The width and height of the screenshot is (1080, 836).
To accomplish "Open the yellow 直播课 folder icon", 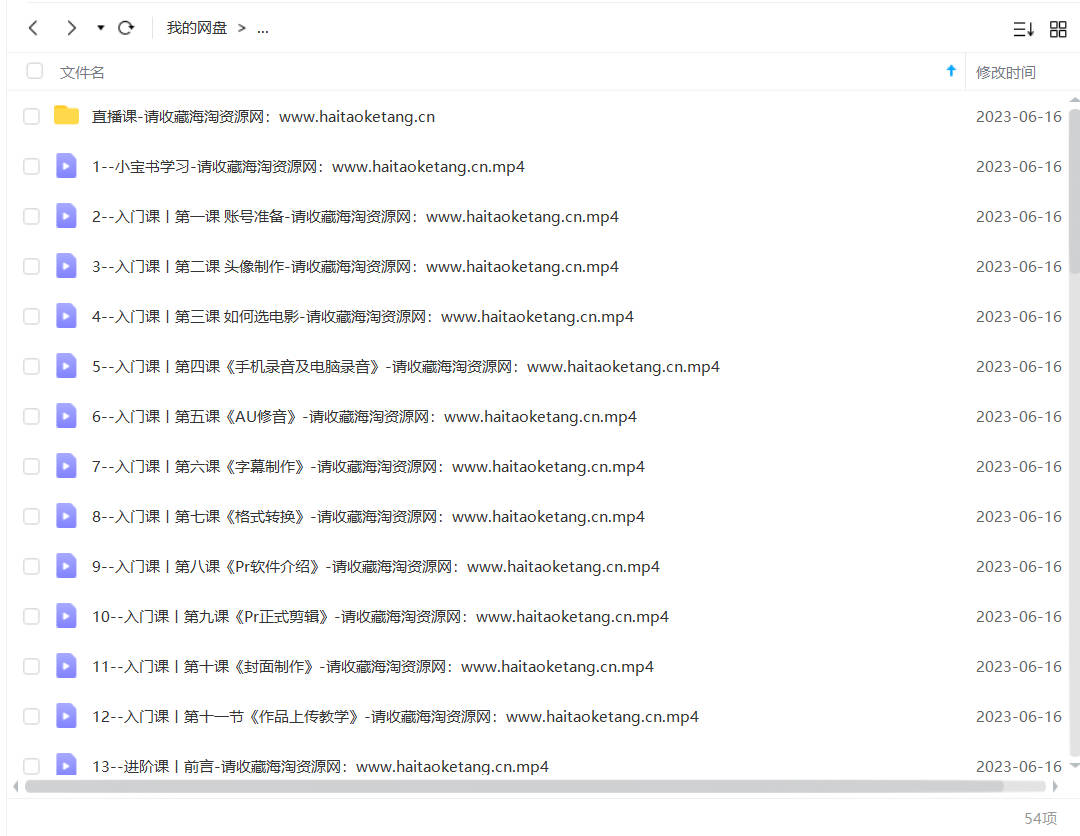I will tap(66, 115).
